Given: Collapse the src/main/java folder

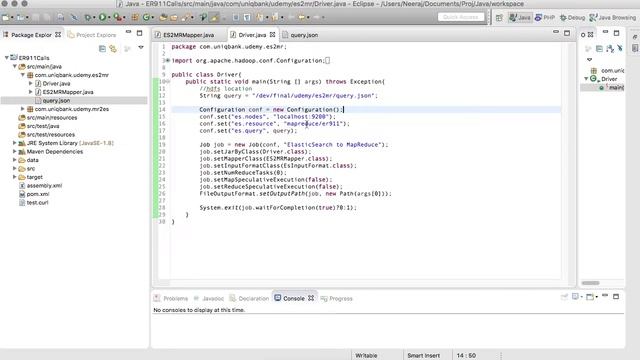Looking at the screenshot, I should click(x=15, y=66).
